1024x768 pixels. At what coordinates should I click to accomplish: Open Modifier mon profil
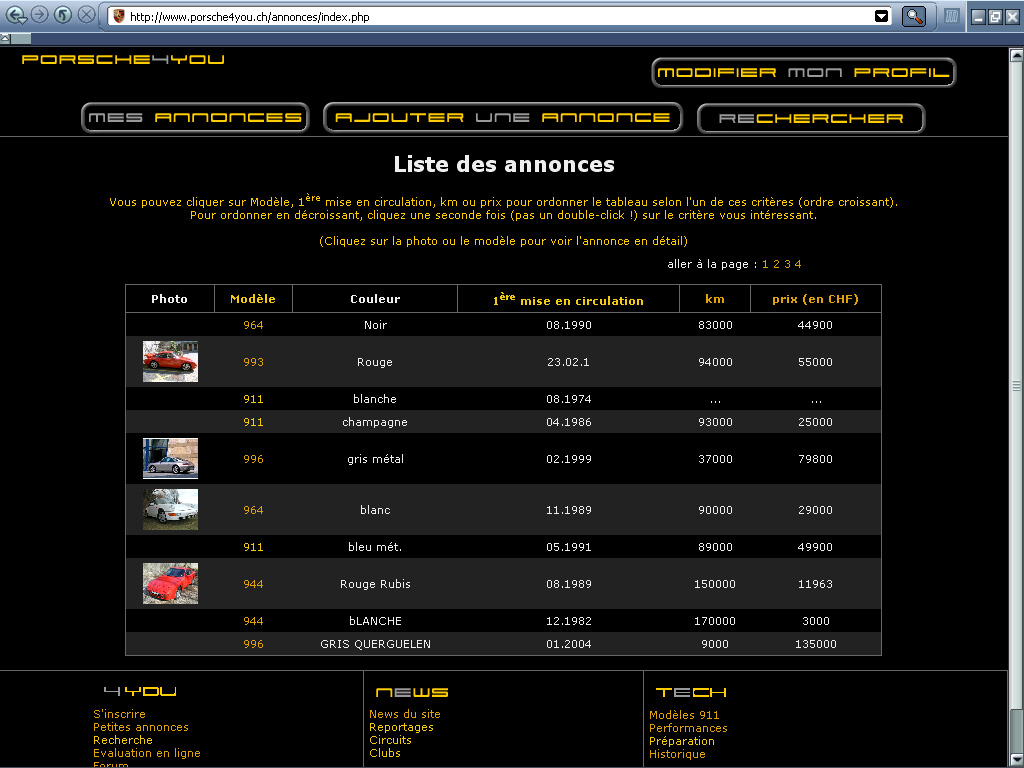(803, 72)
